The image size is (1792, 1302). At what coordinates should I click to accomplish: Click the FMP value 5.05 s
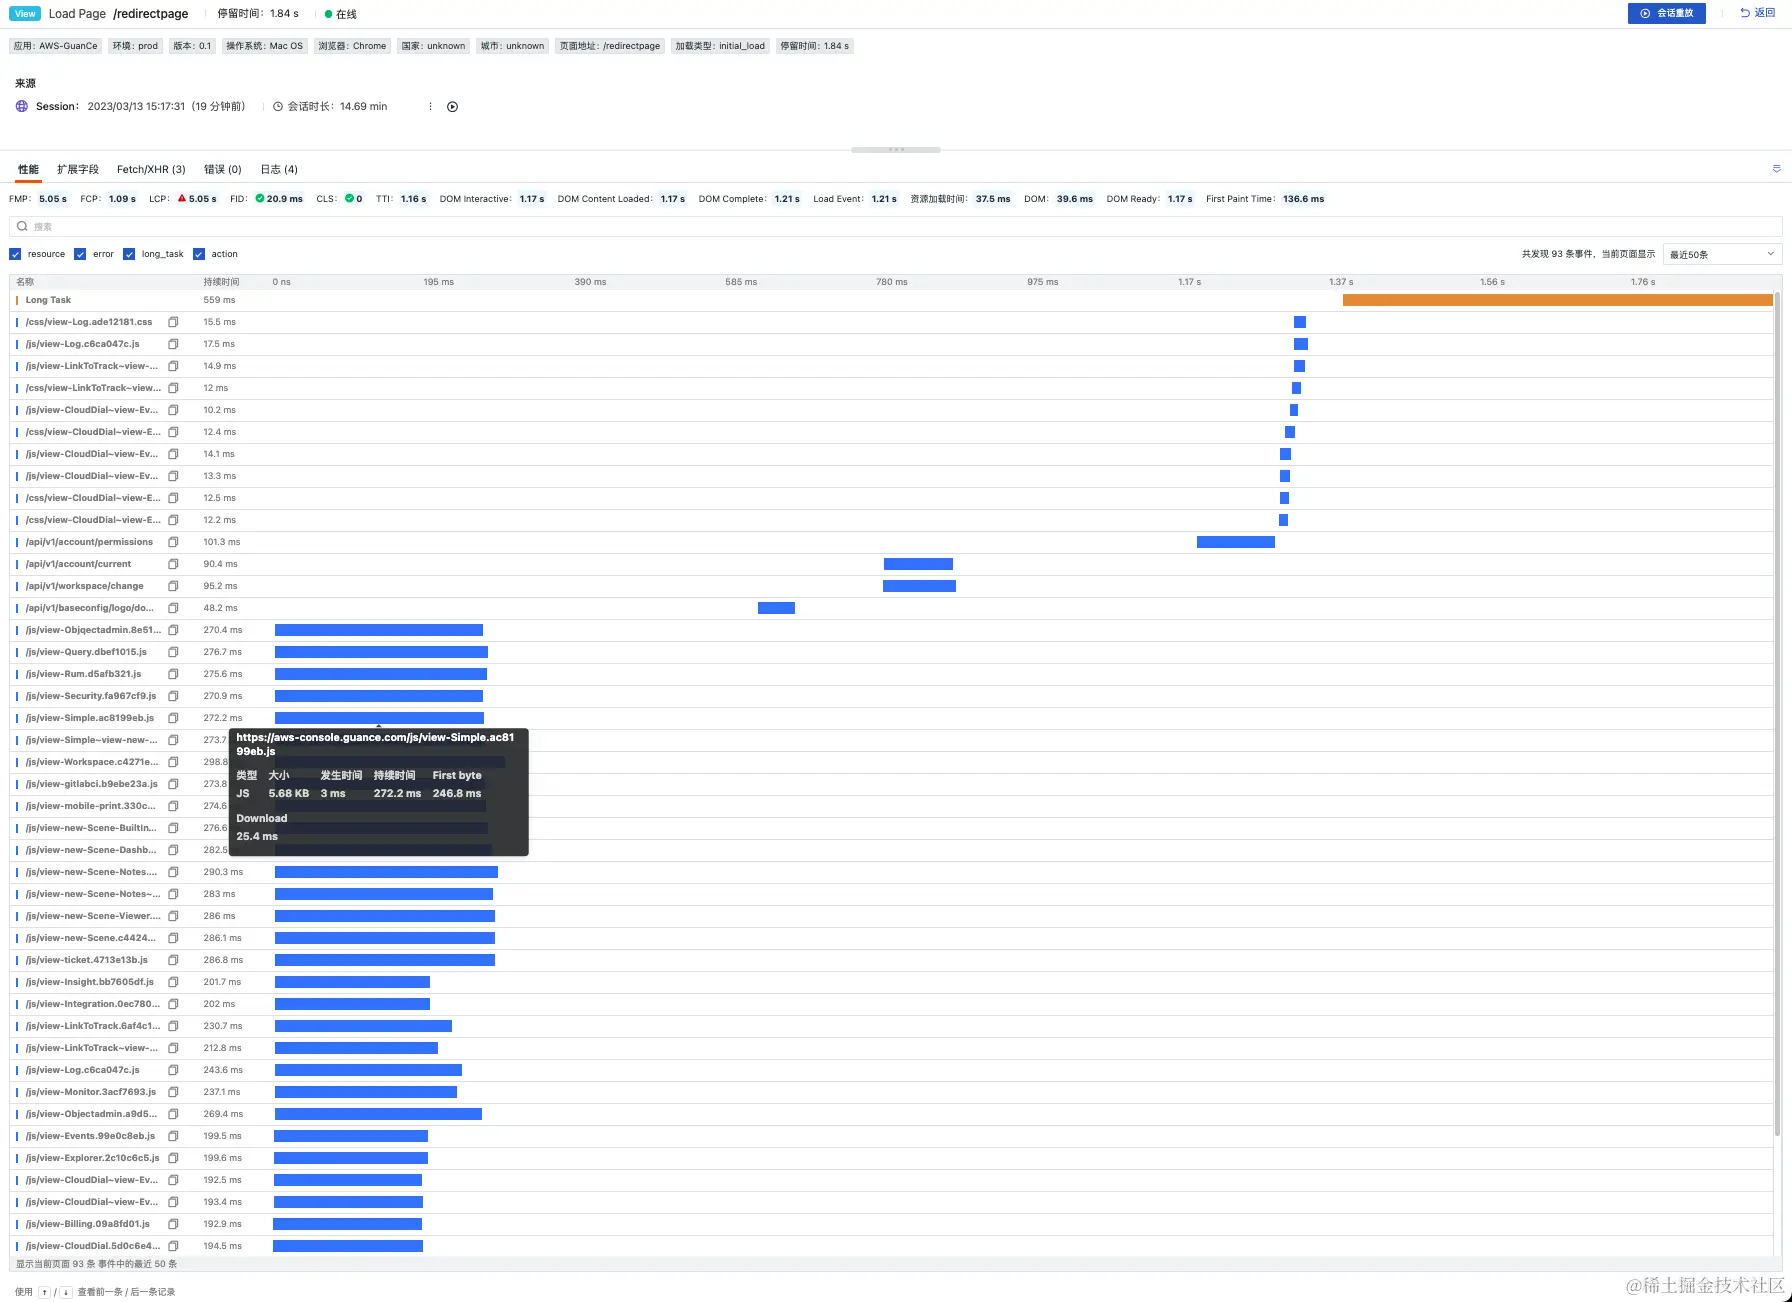tap(53, 199)
